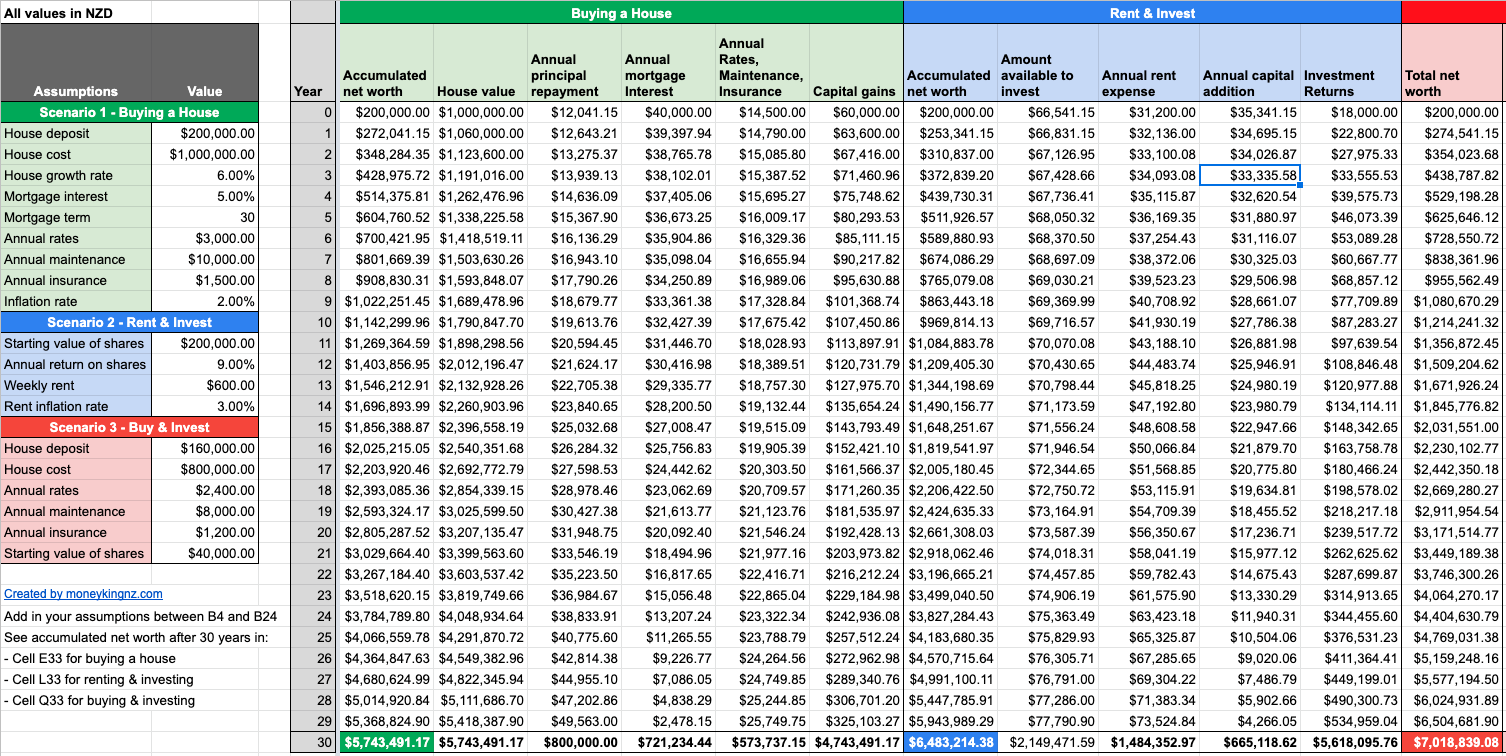
Task: Click the blue "Rent & Invest" header banner
Action: (1150, 11)
